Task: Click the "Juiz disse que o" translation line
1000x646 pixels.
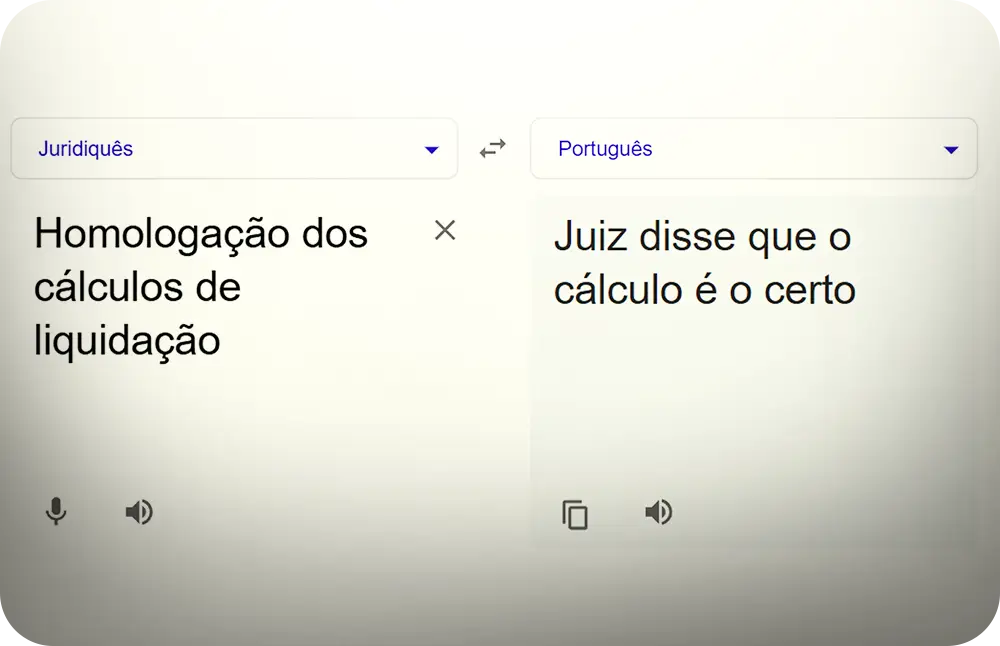Action: [702, 238]
